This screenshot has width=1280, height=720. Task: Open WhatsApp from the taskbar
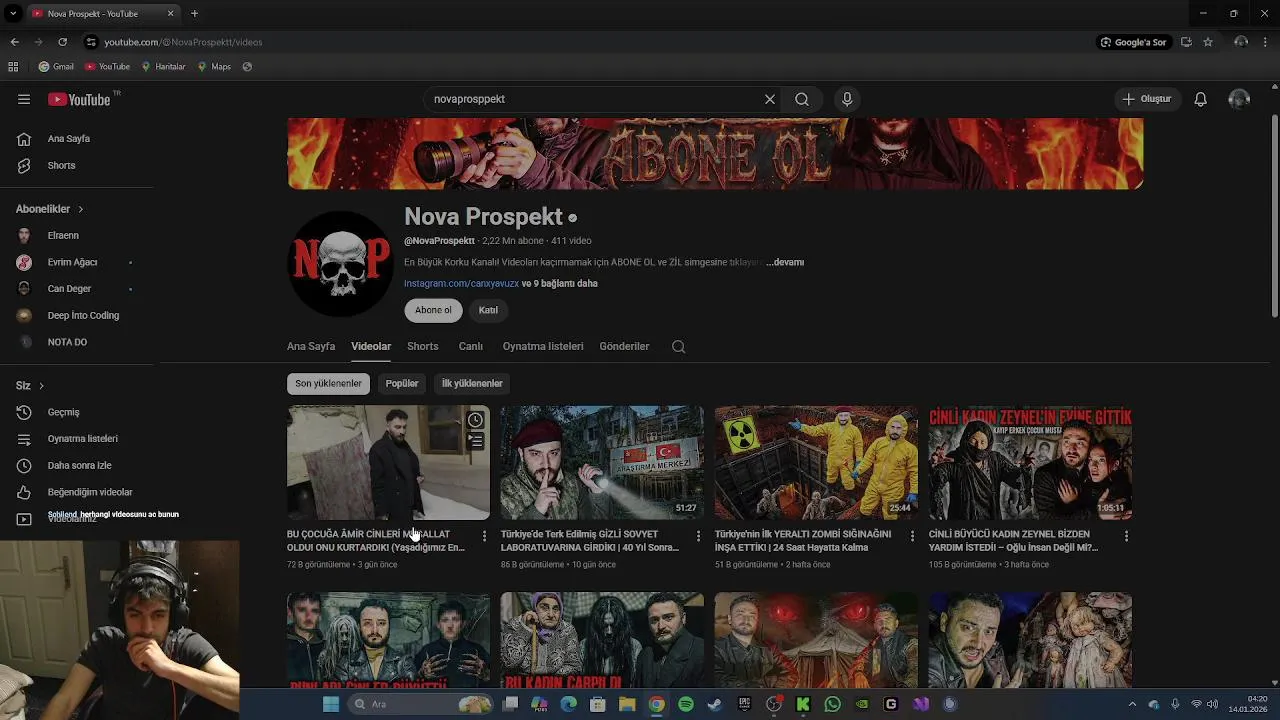[833, 704]
